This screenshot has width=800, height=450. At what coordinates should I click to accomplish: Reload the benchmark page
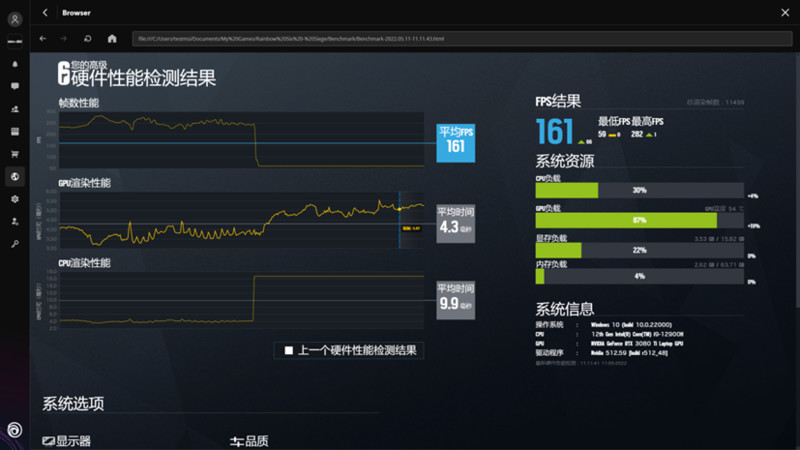[x=87, y=38]
